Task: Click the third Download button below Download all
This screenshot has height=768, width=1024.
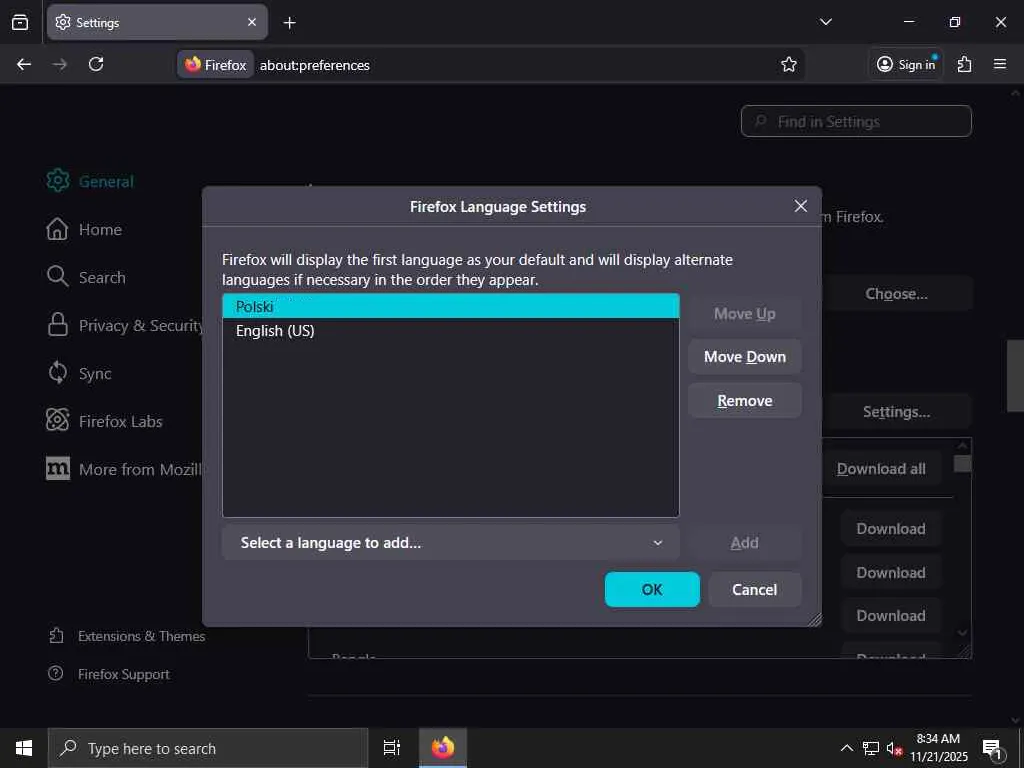Action: (891, 616)
